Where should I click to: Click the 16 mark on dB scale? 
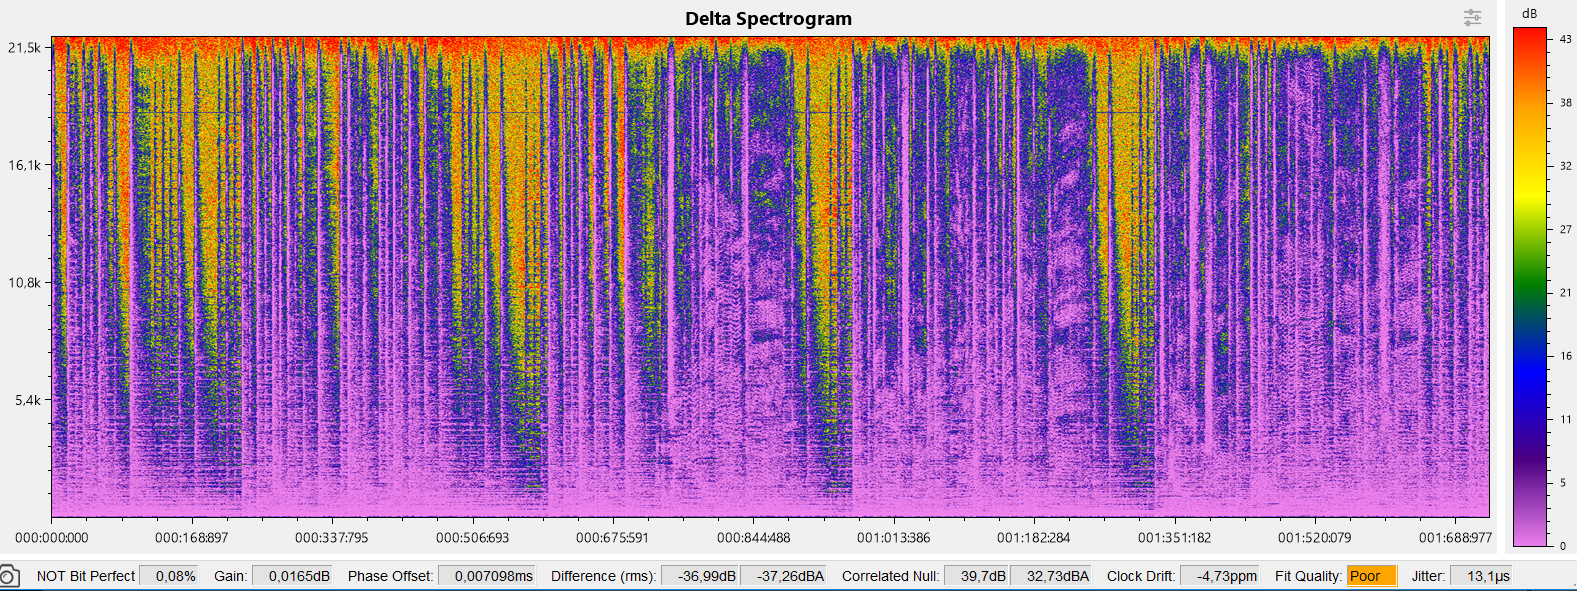1566,355
